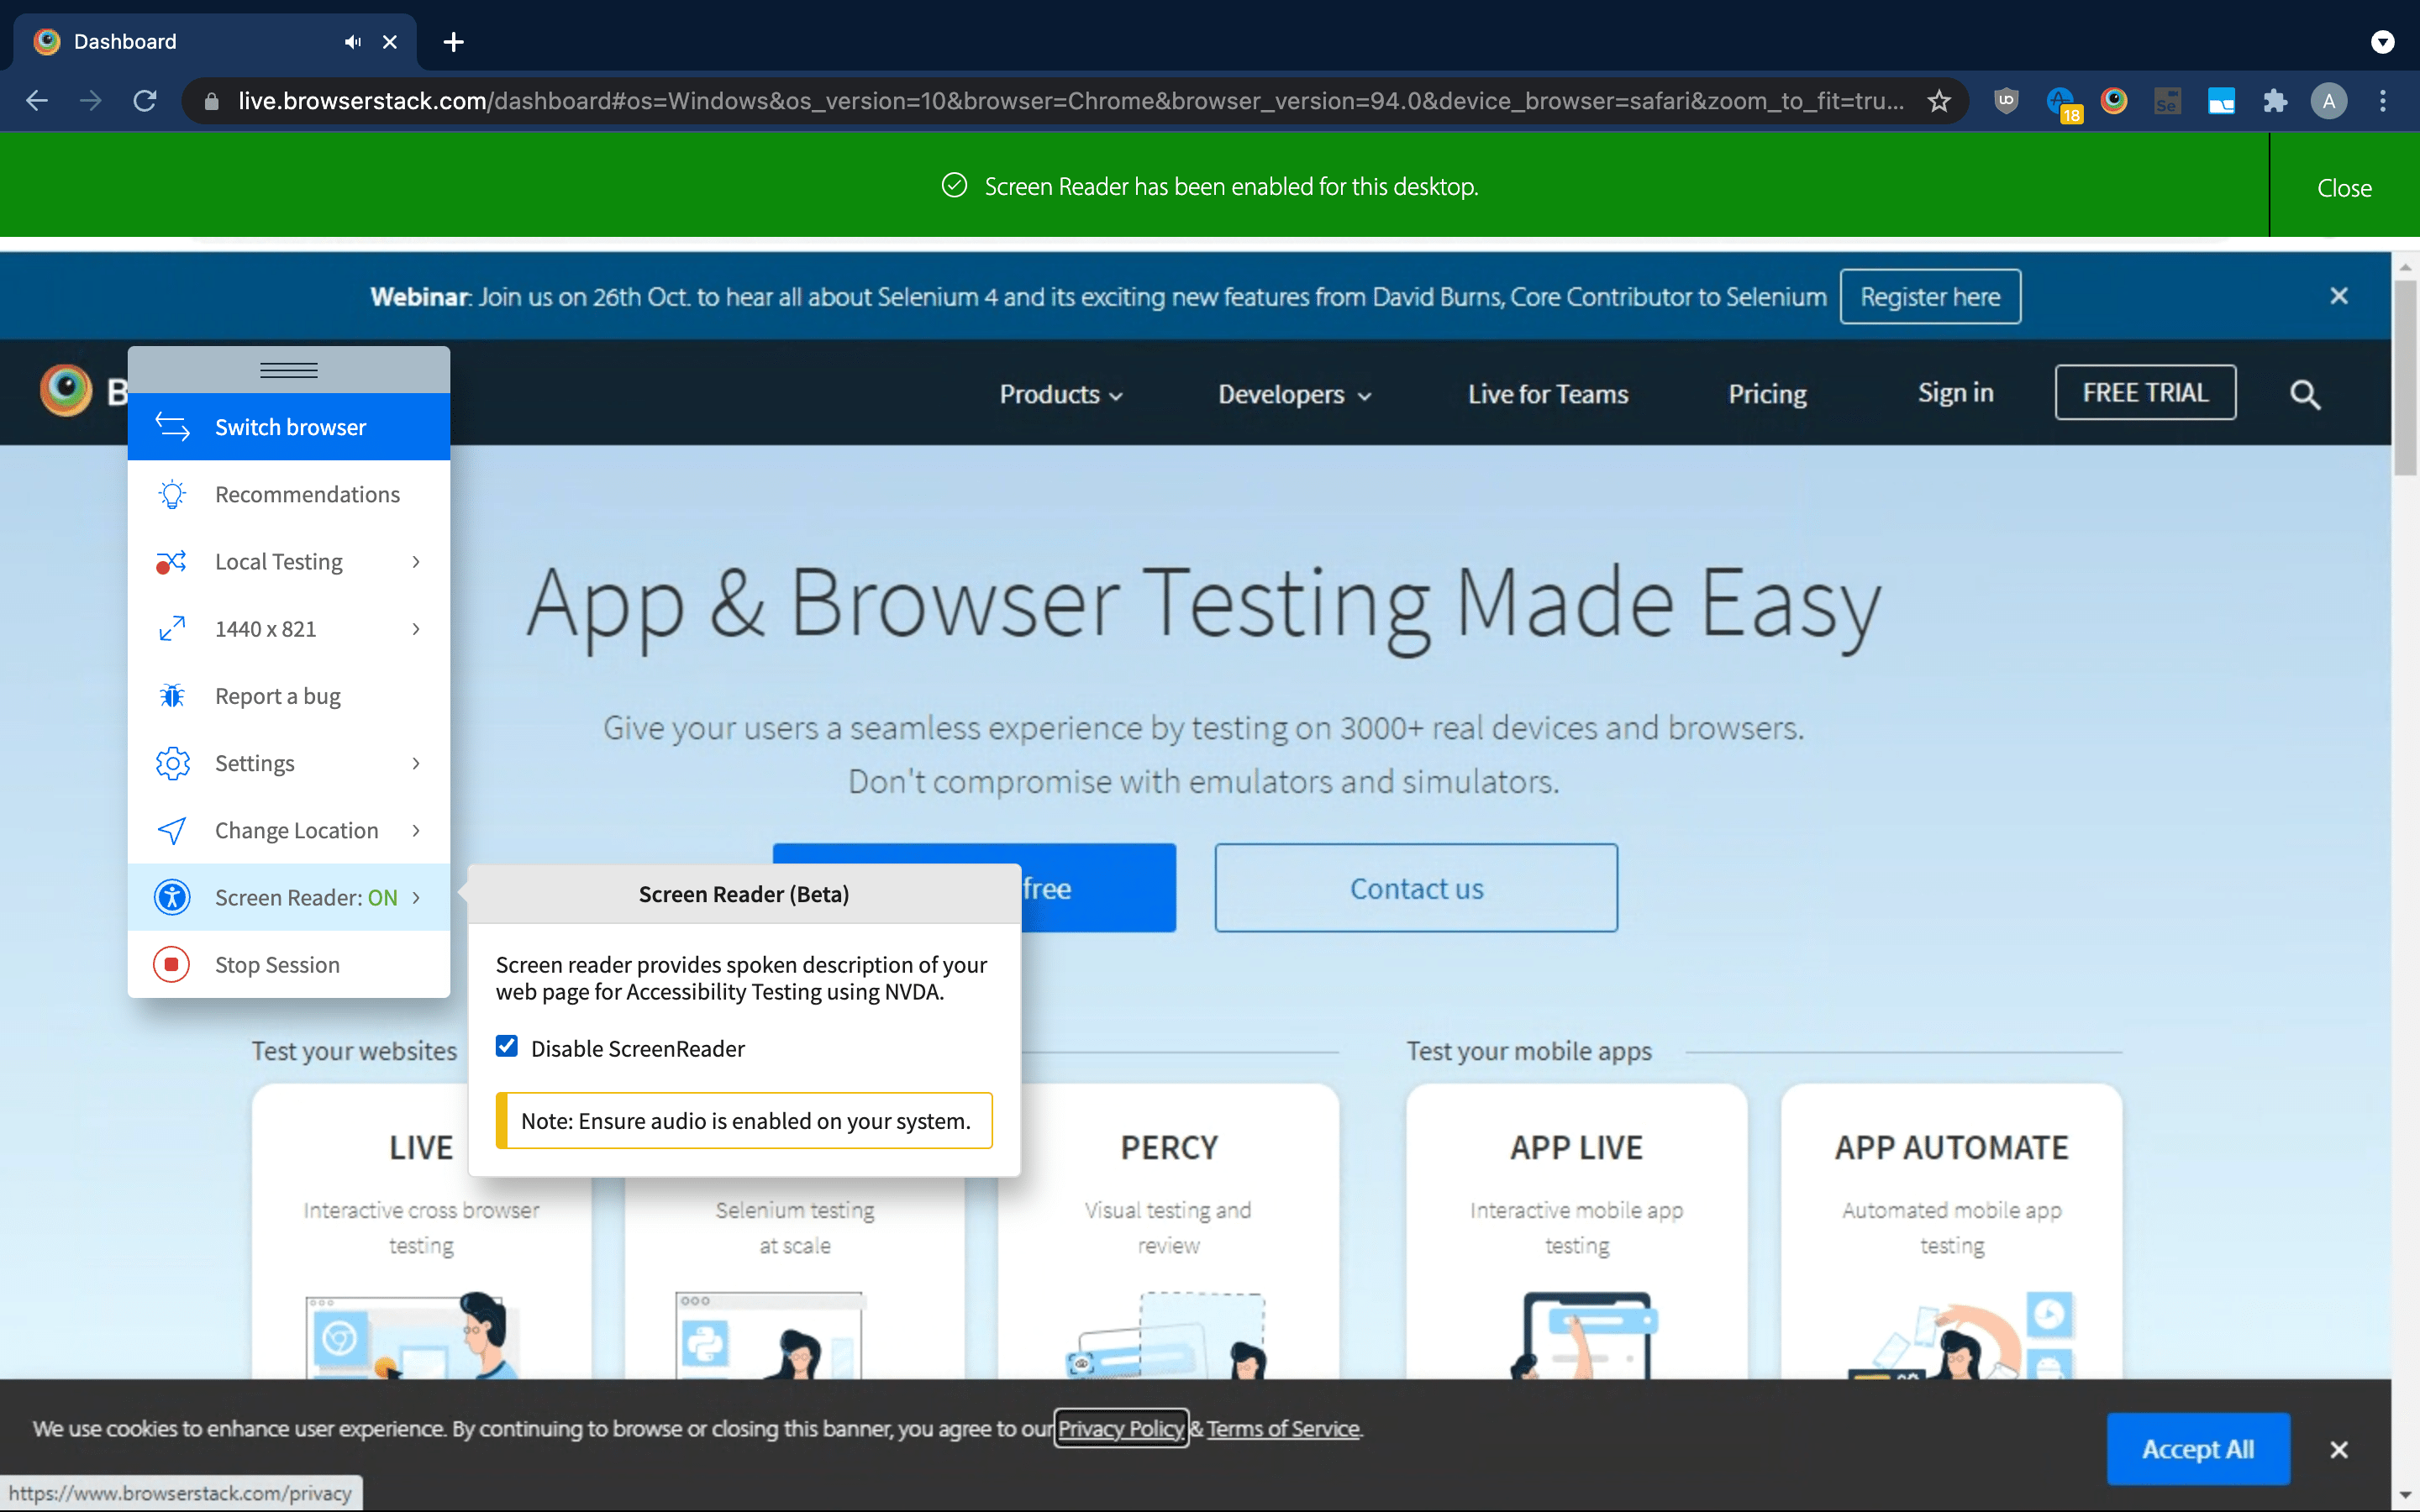Image resolution: width=2420 pixels, height=1512 pixels.
Task: Close the webinar announcement banner
Action: [2340, 294]
